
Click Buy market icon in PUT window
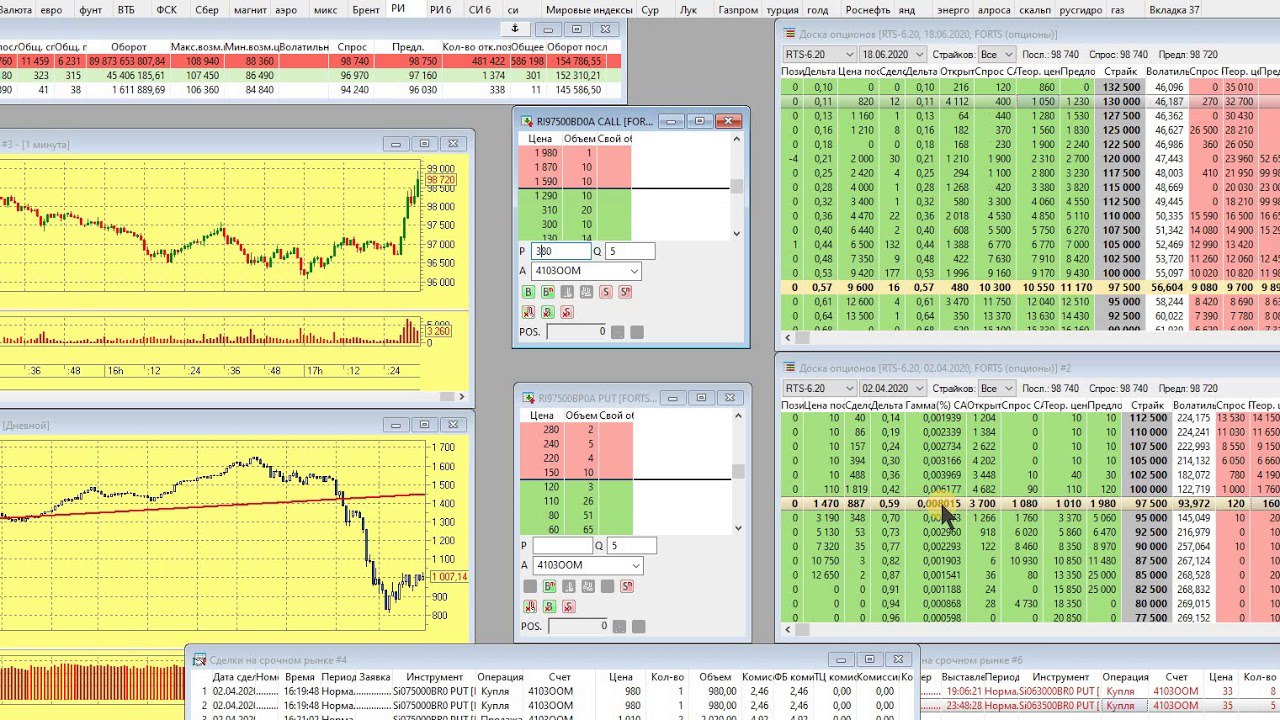549,586
